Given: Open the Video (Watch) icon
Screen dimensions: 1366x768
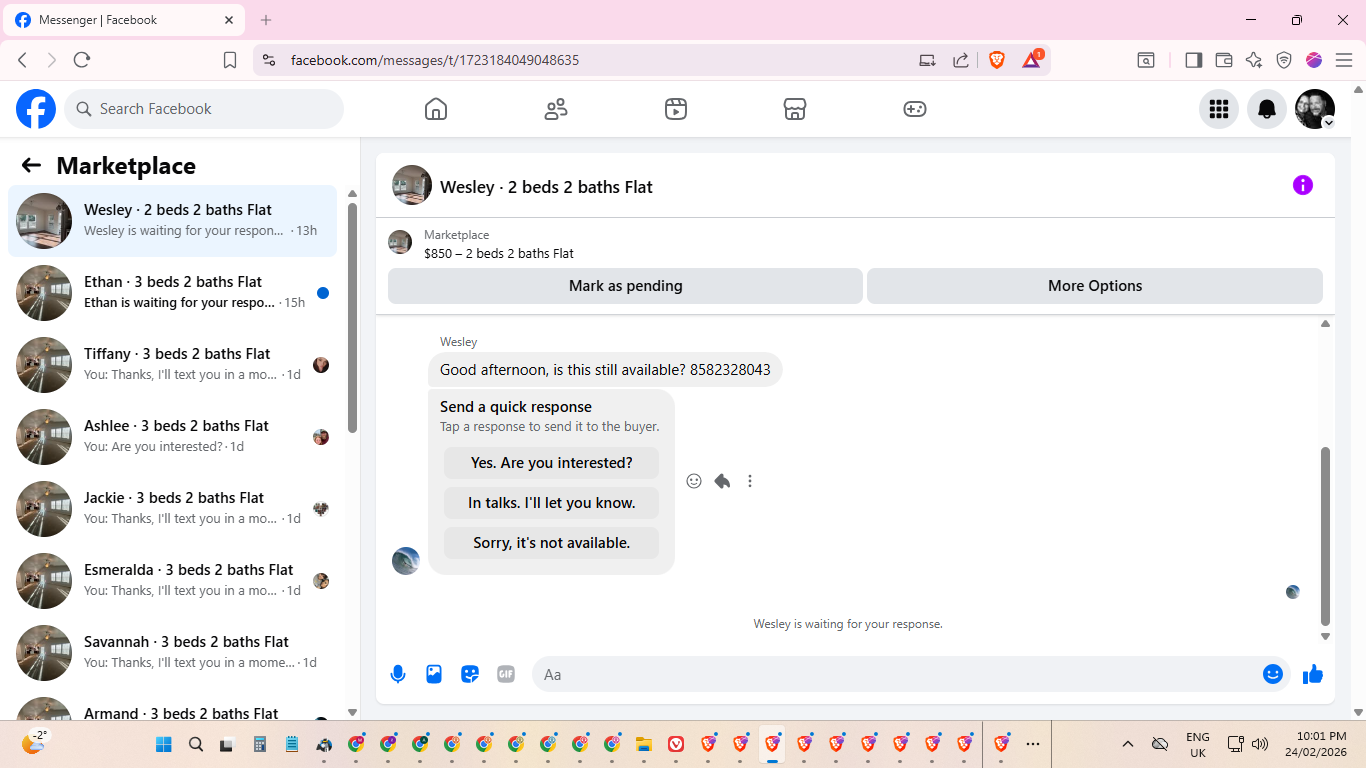Looking at the screenshot, I should pos(676,109).
